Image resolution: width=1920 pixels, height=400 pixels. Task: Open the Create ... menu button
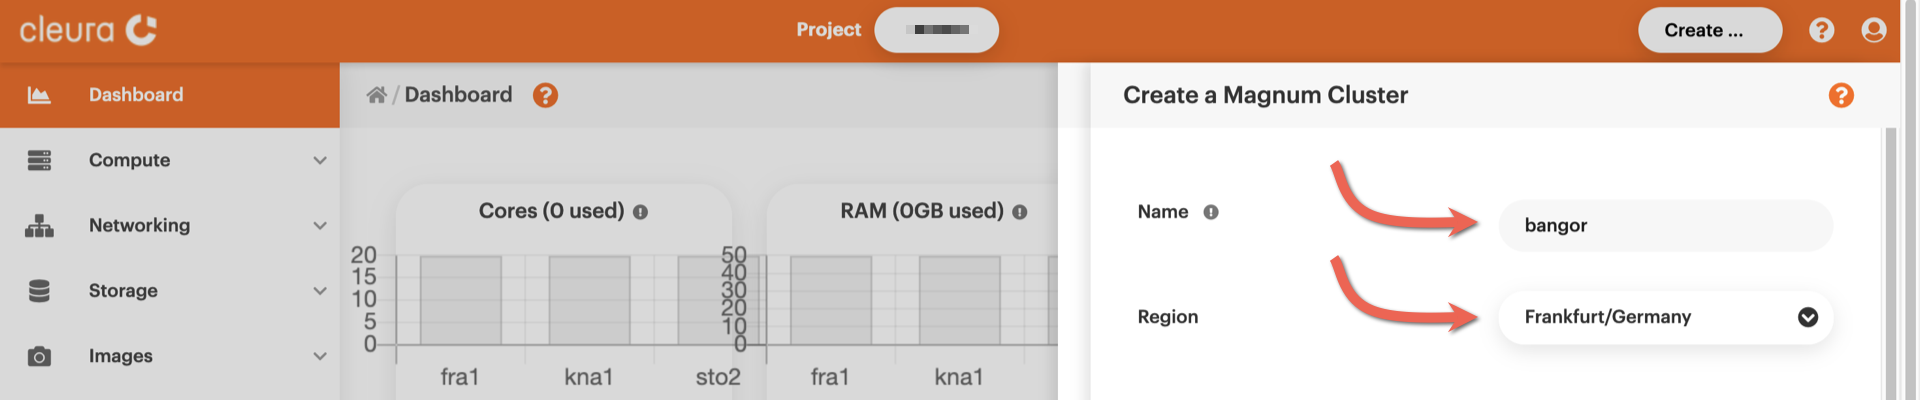[1709, 30]
